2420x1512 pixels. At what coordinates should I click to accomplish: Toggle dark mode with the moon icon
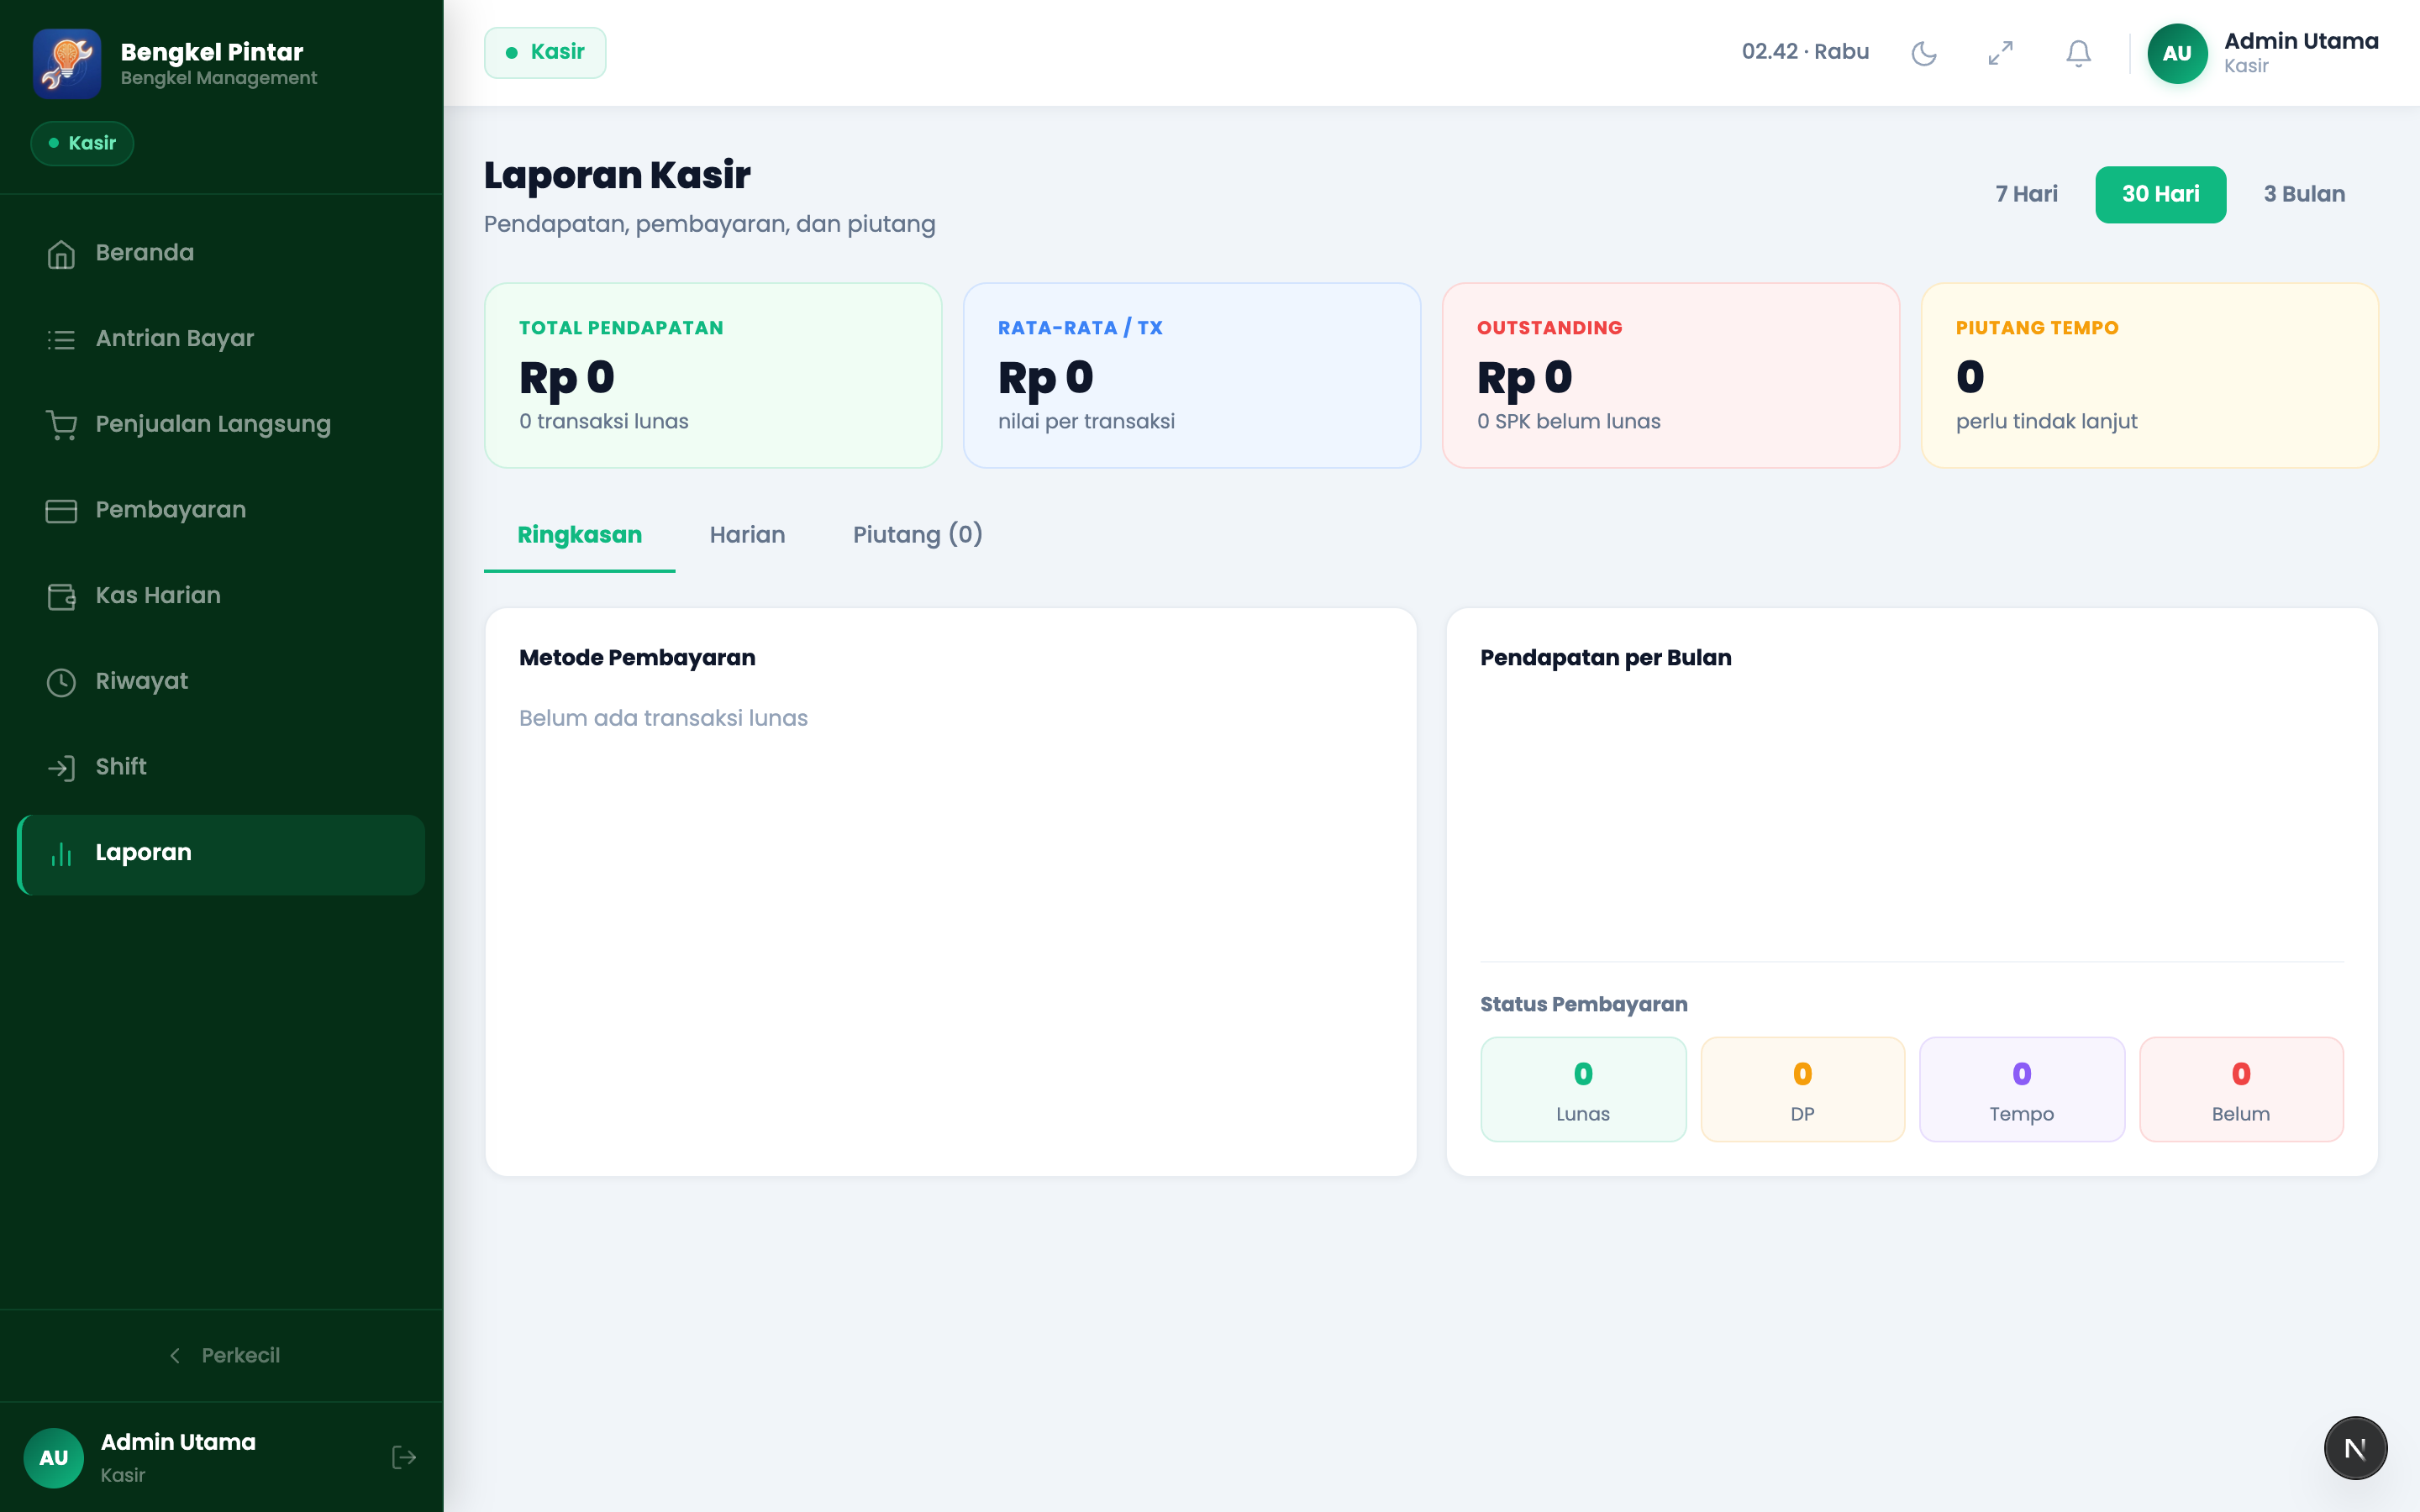[x=1923, y=53]
